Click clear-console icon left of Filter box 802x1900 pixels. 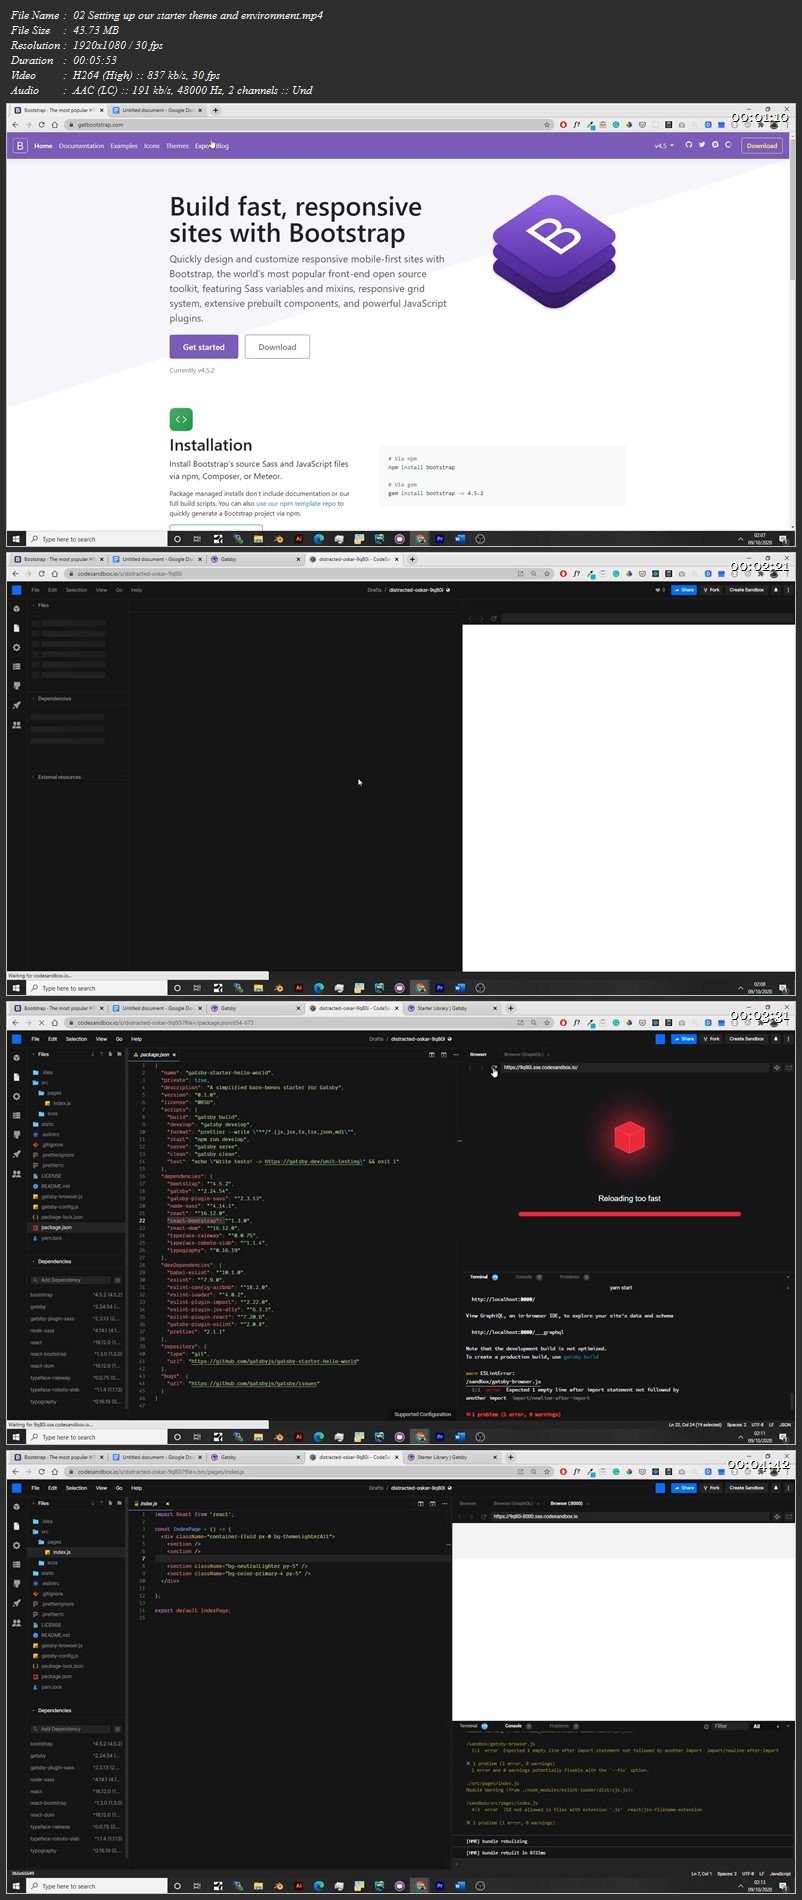tap(707, 1726)
